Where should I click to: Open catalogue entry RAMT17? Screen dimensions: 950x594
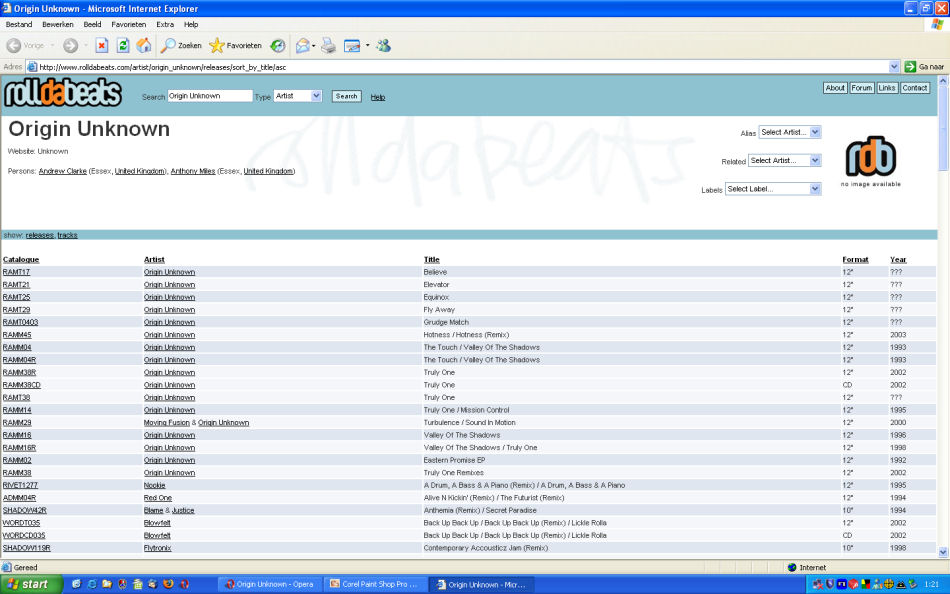point(16,272)
